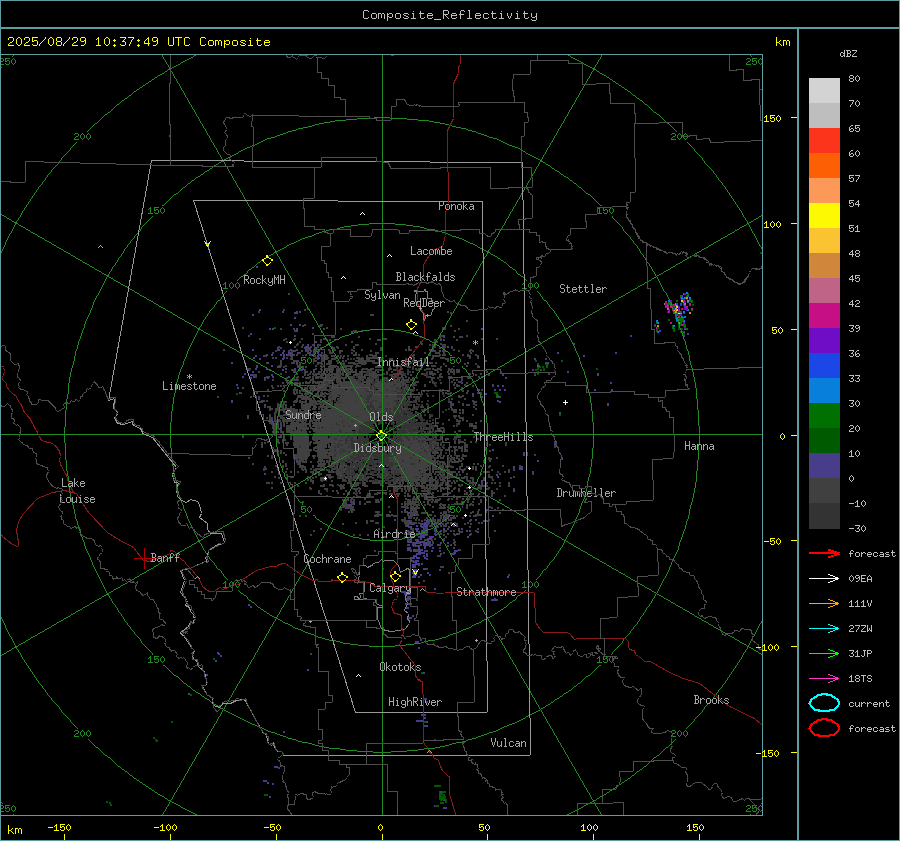Click the Banff town label
The width and height of the screenshot is (900, 841).
pos(165,557)
